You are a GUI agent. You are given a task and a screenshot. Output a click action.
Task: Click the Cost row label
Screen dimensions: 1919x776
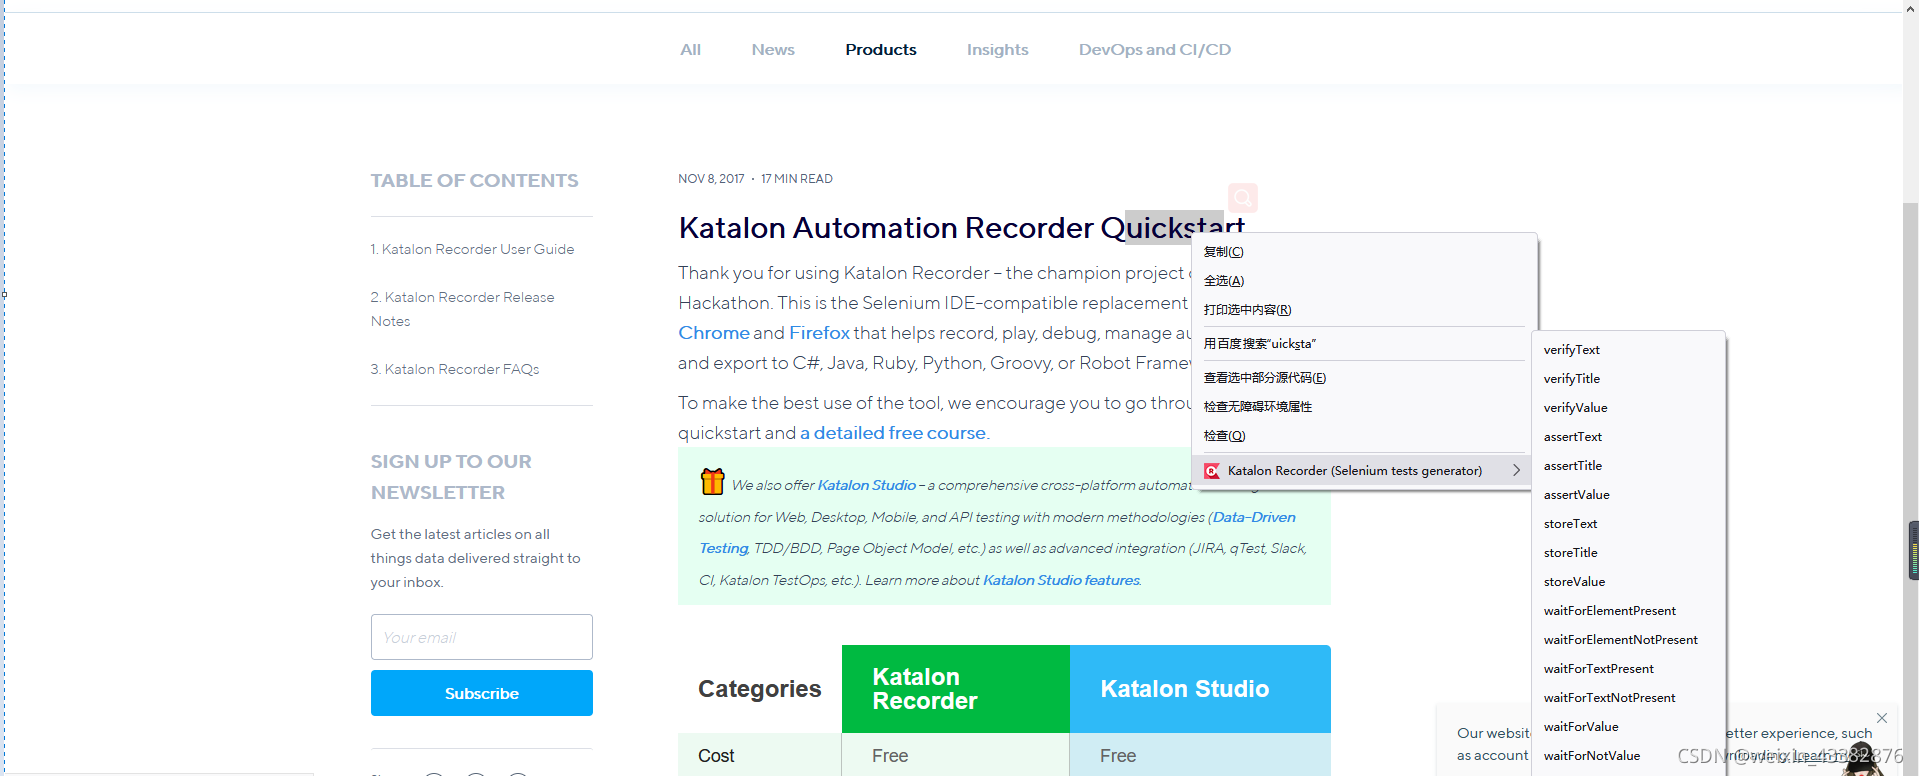coord(716,756)
